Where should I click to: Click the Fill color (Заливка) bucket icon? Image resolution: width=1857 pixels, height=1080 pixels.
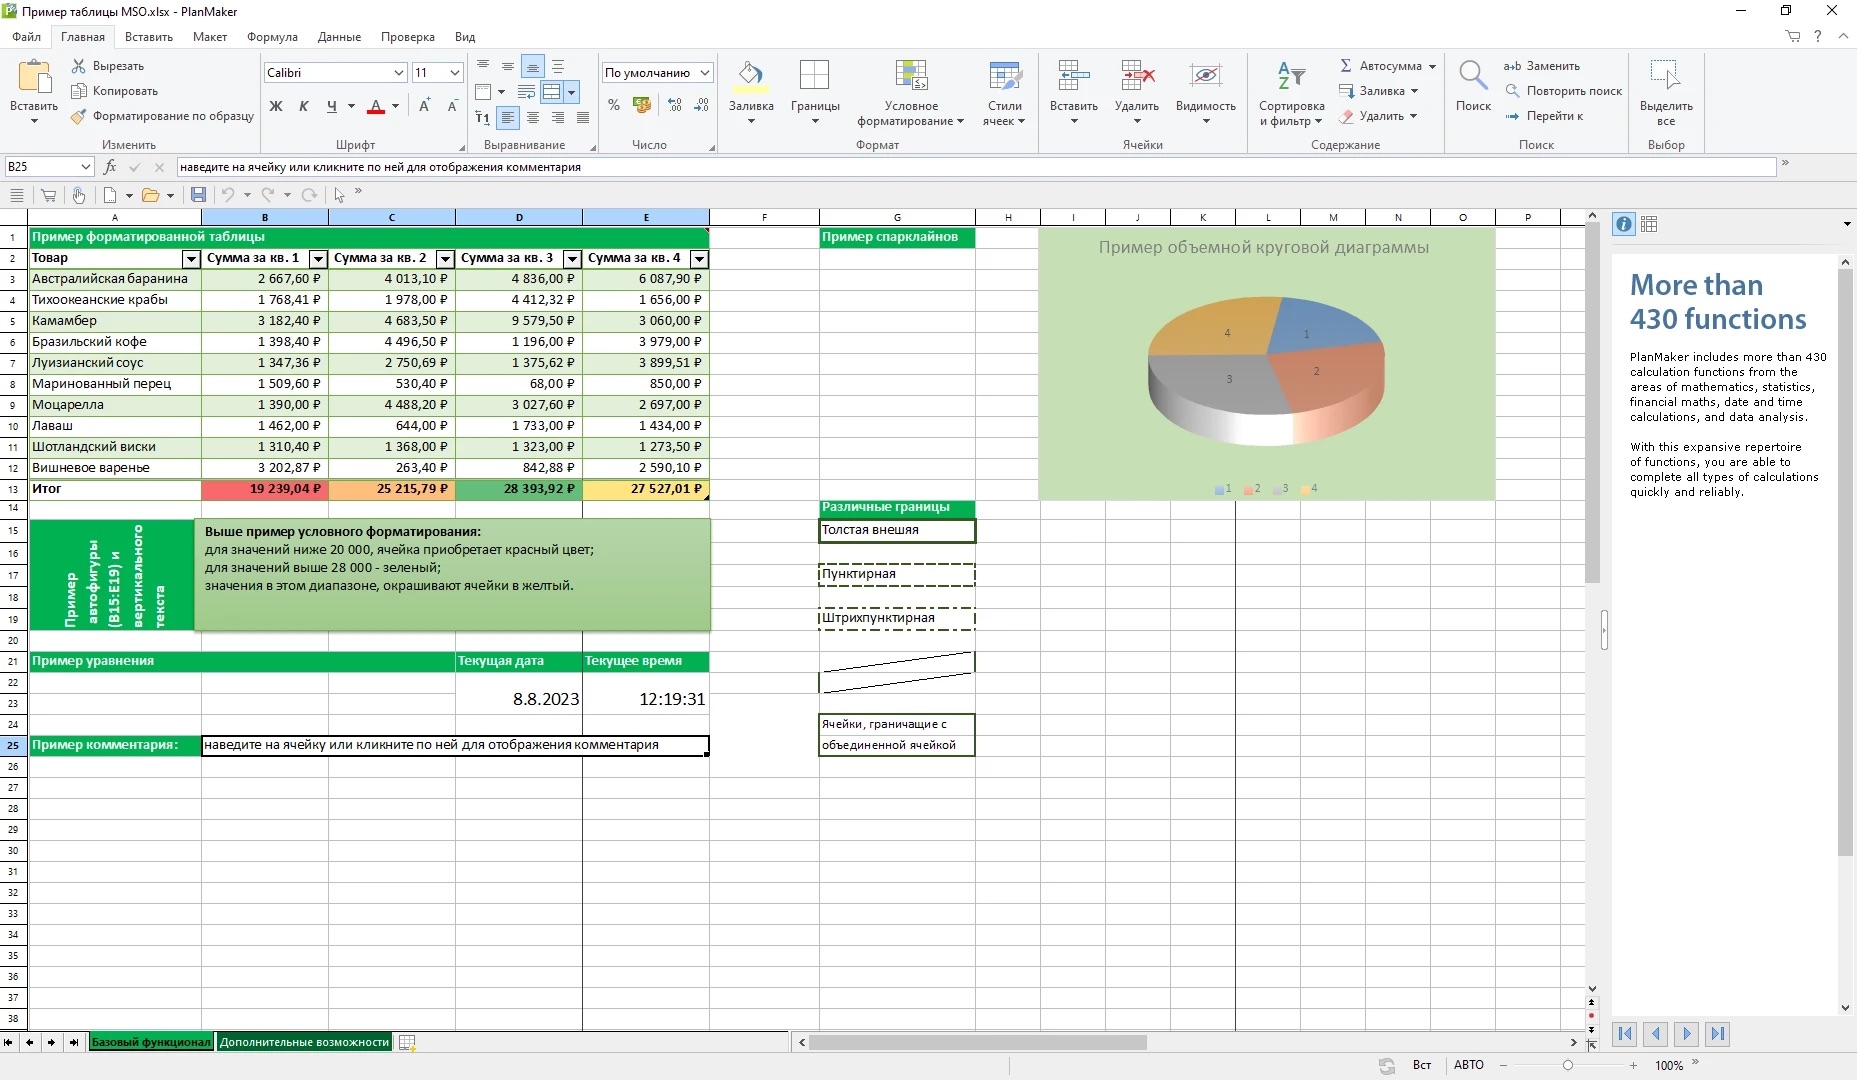click(x=750, y=75)
